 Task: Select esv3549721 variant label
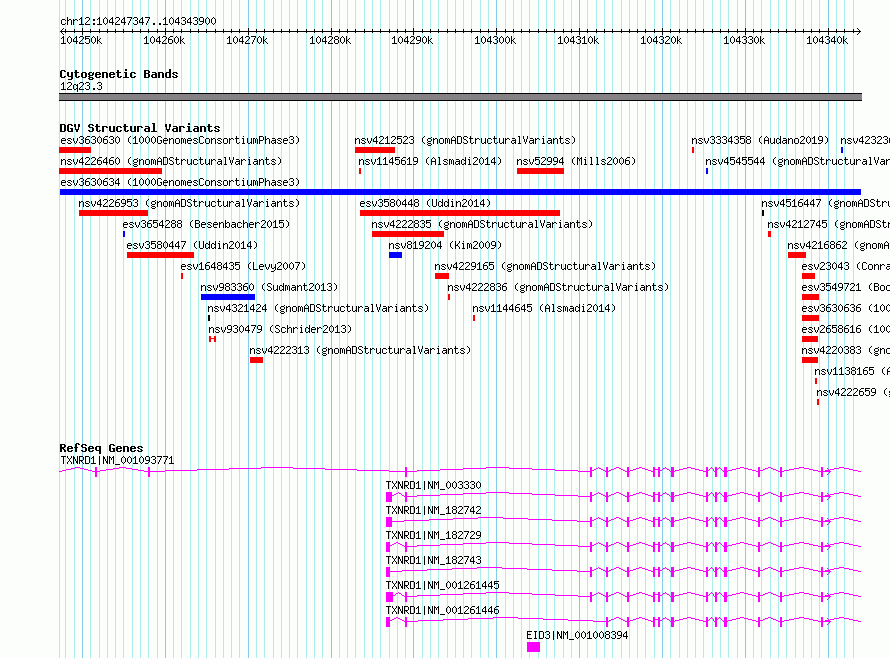point(846,287)
